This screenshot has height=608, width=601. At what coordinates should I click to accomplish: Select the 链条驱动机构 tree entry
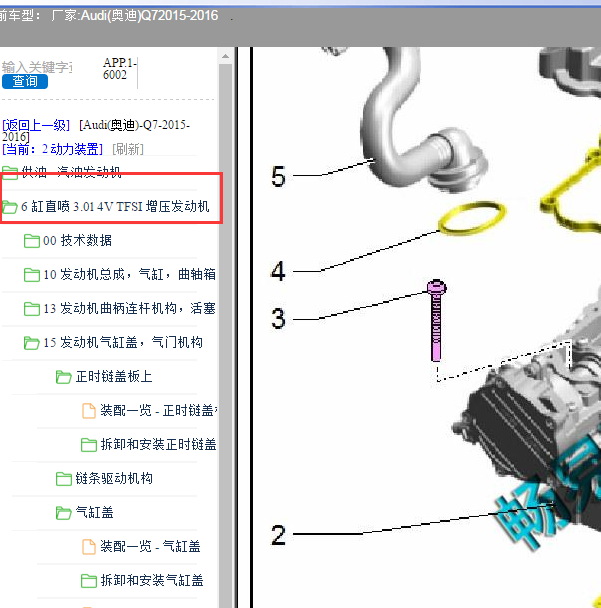click(114, 478)
